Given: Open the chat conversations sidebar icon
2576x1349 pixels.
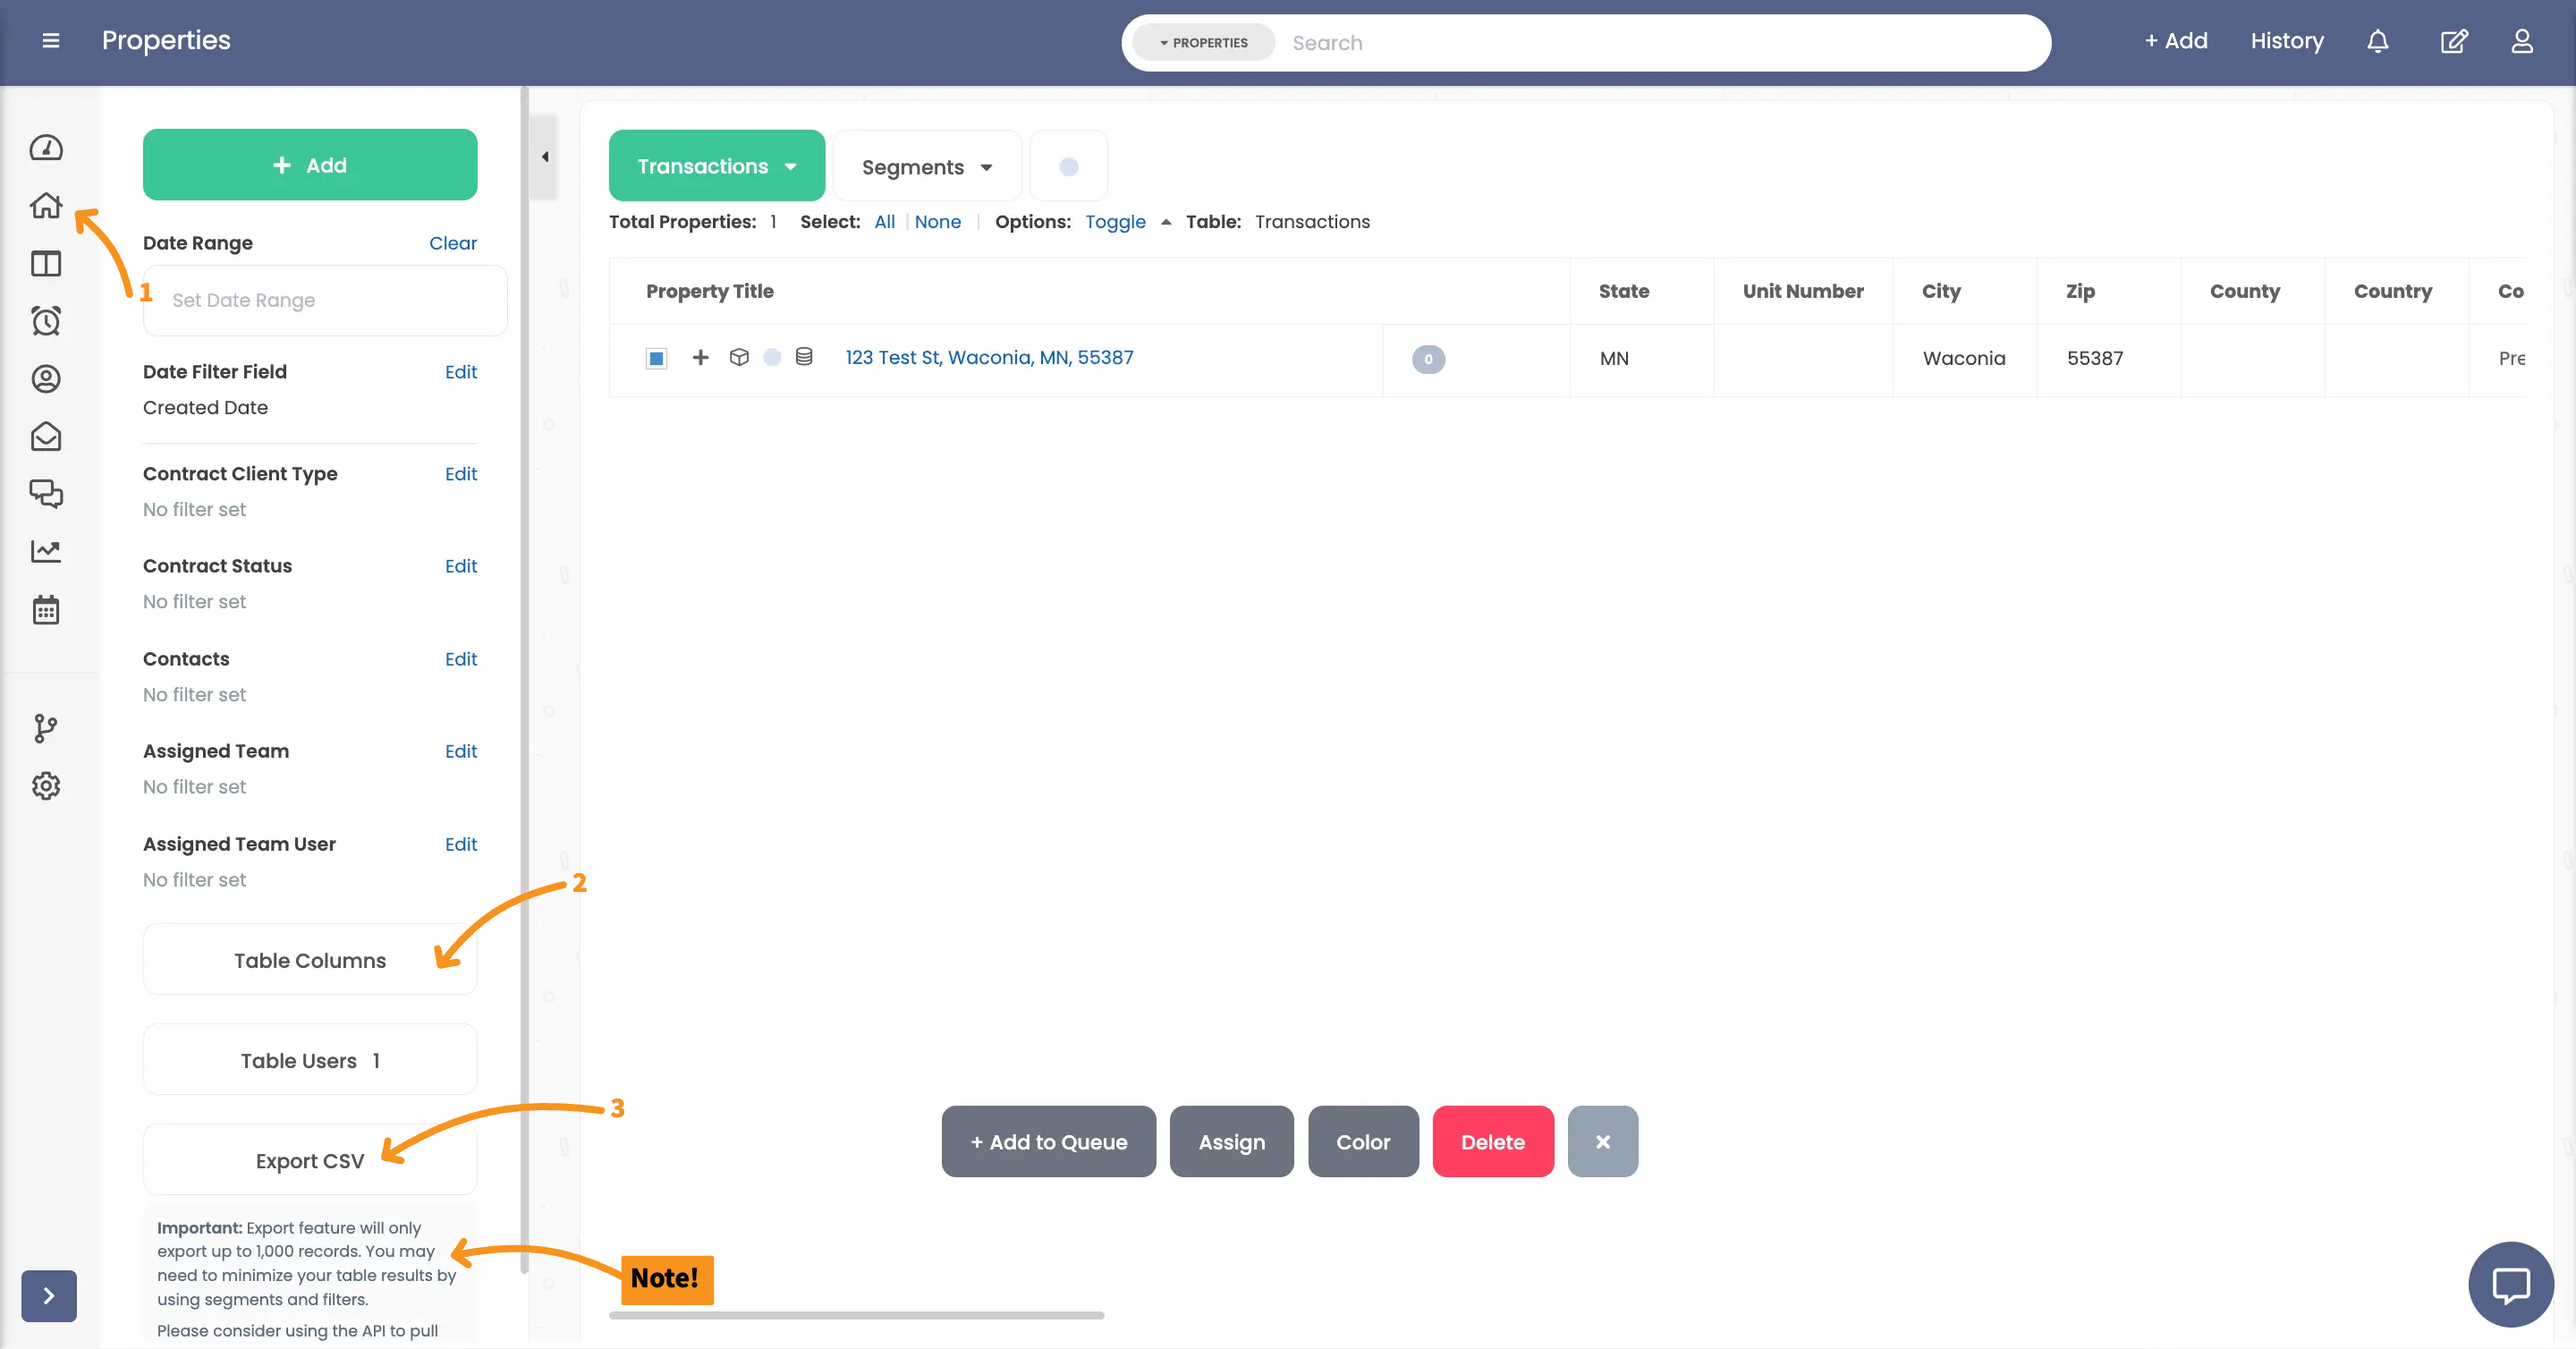Looking at the screenshot, I should (46, 494).
